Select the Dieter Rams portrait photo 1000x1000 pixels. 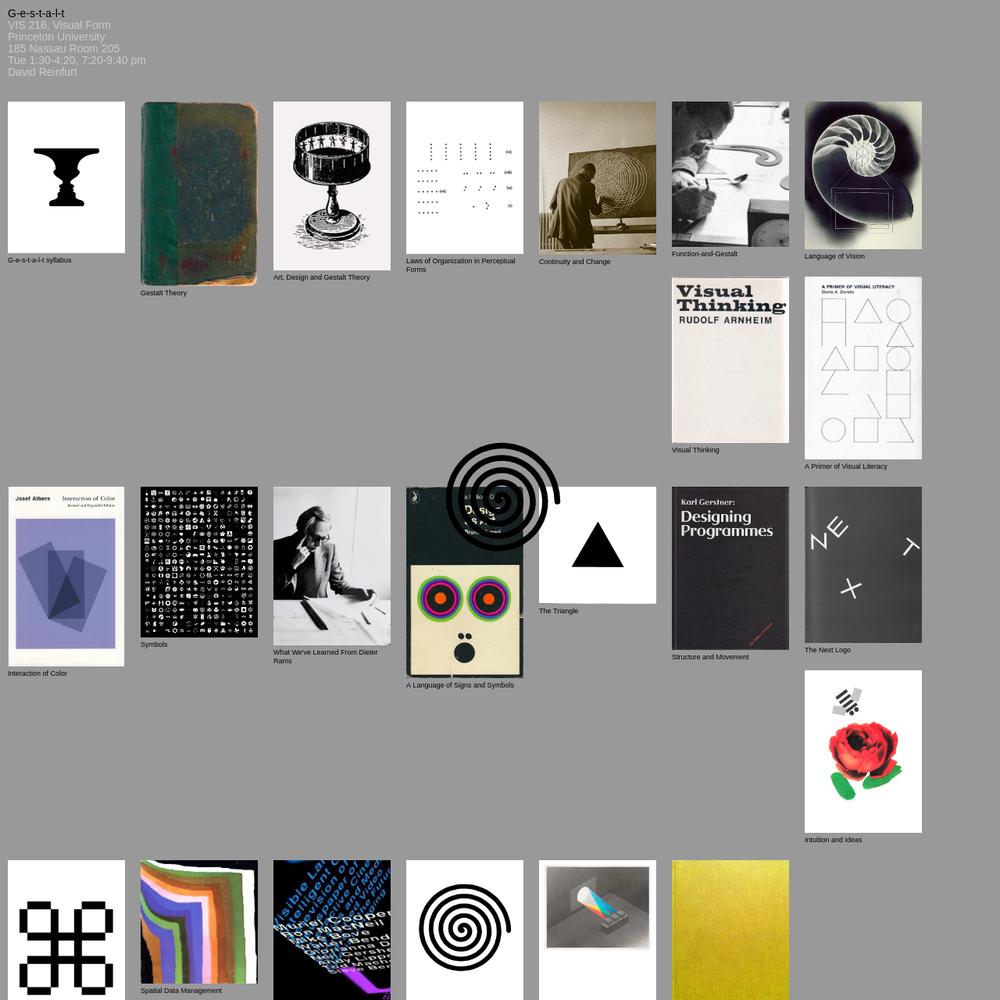pyautogui.click(x=332, y=566)
